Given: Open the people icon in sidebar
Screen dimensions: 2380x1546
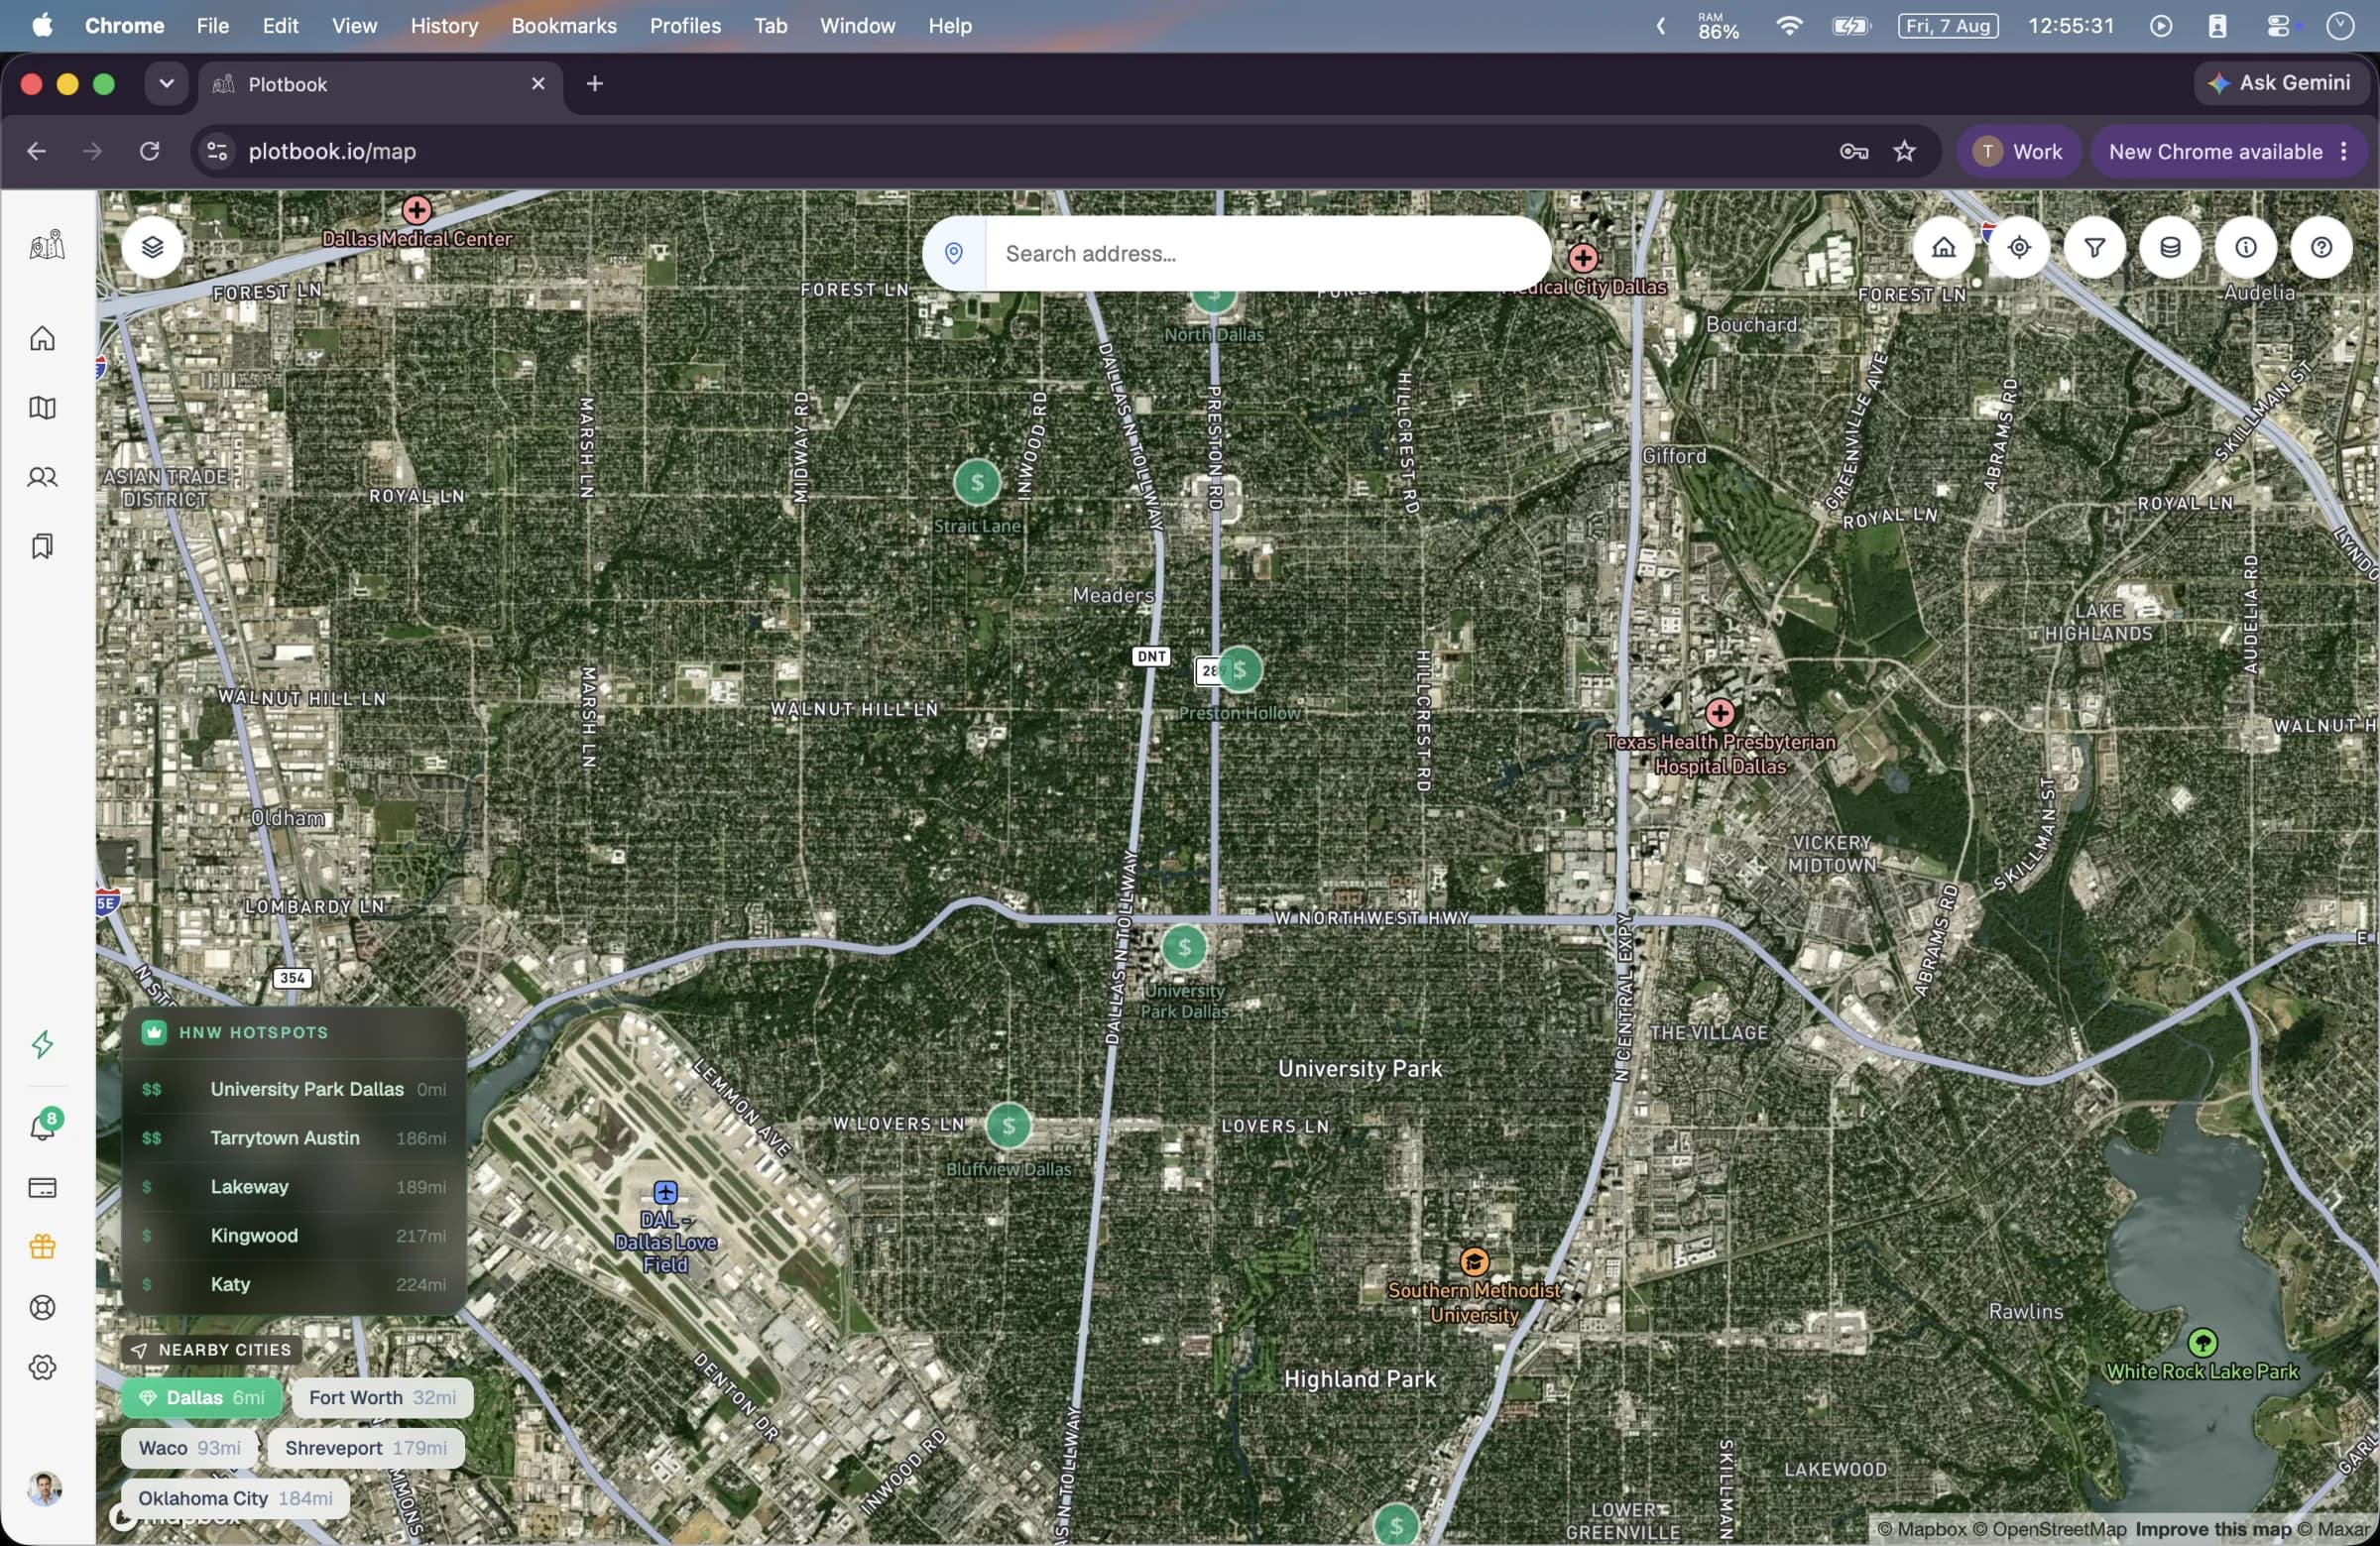Looking at the screenshot, I should (x=42, y=478).
